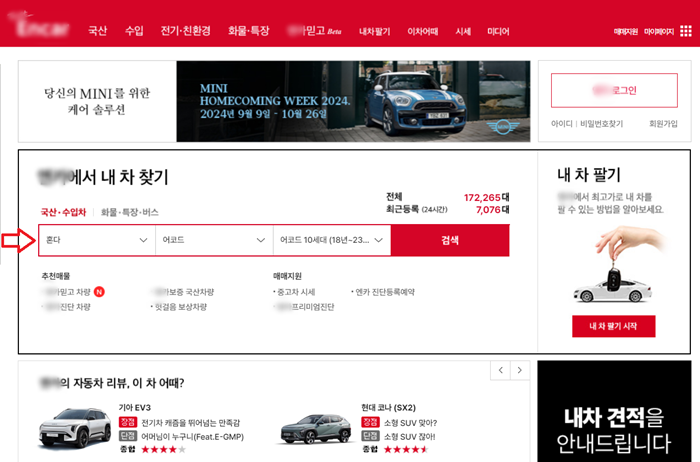Click the red 검색 search button
700x462 pixels.
[450, 240]
